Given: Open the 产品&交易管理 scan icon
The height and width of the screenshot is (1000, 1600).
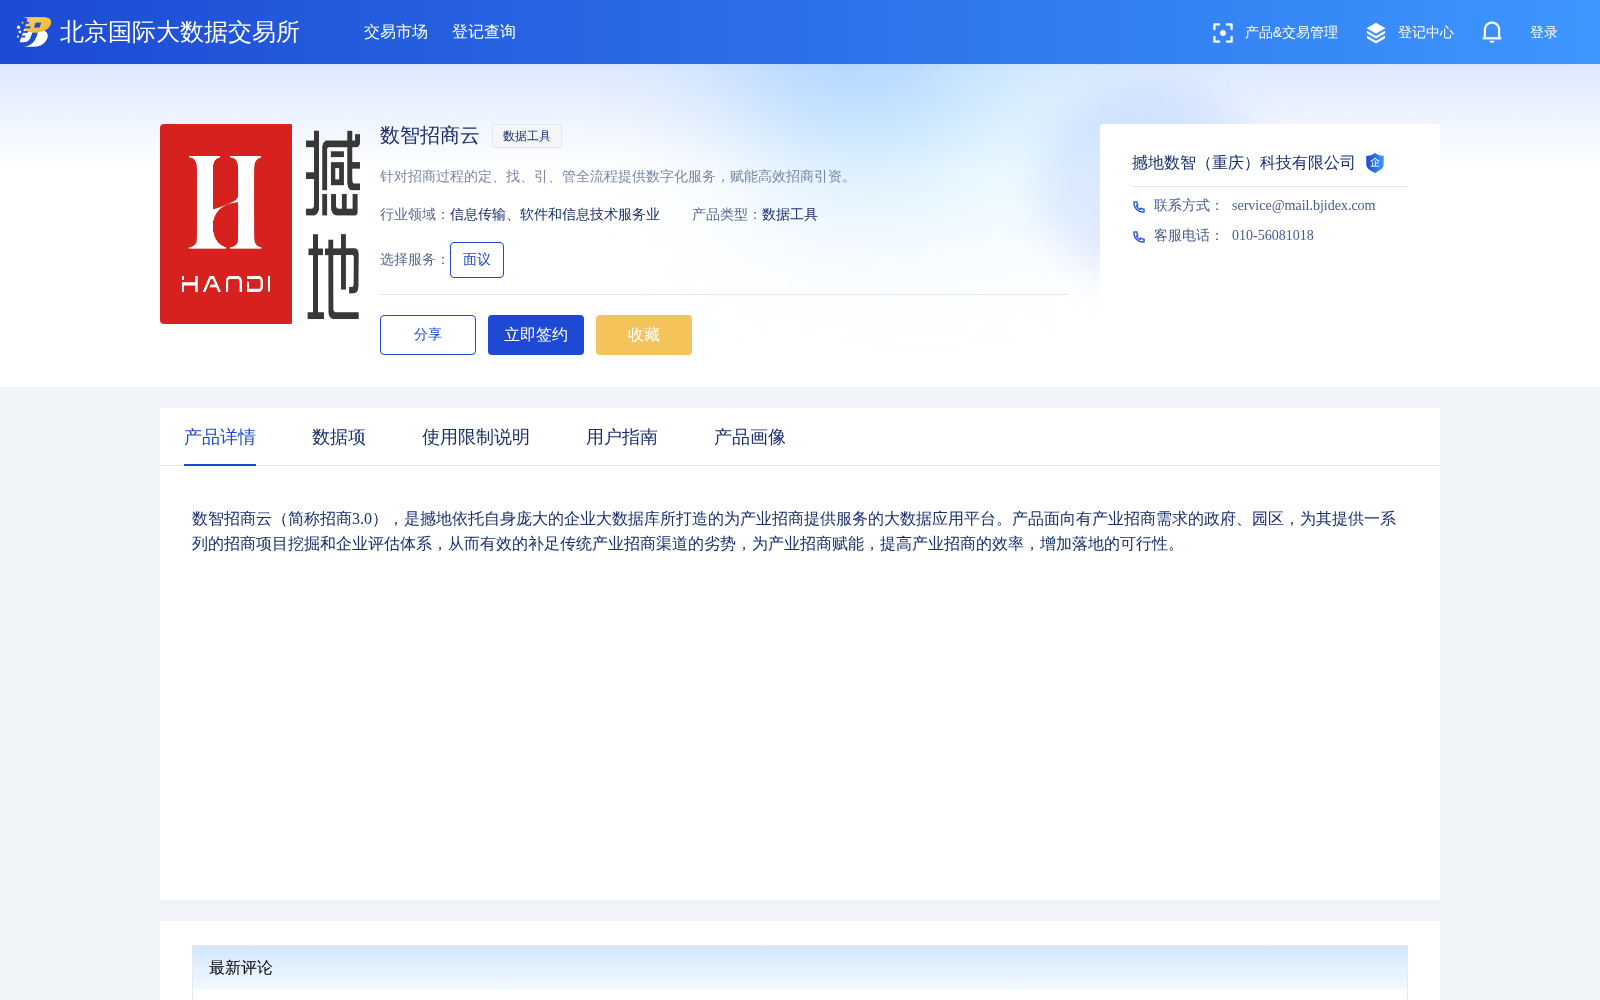Looking at the screenshot, I should [1222, 33].
